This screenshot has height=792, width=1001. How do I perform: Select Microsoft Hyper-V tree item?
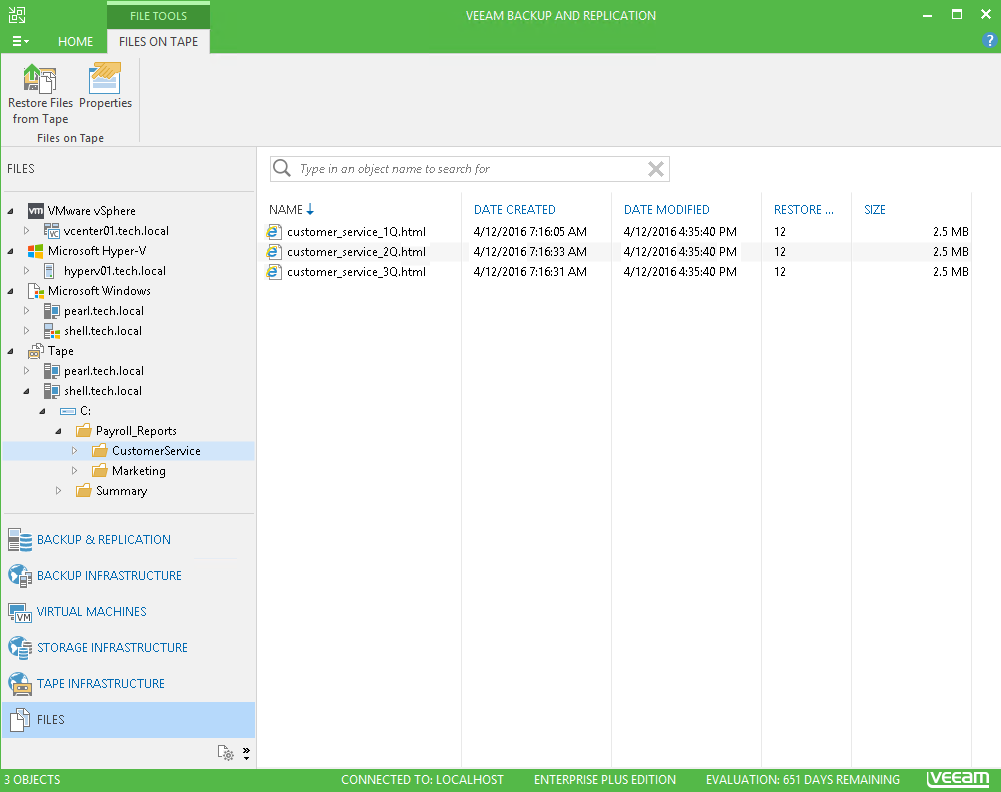coord(96,251)
